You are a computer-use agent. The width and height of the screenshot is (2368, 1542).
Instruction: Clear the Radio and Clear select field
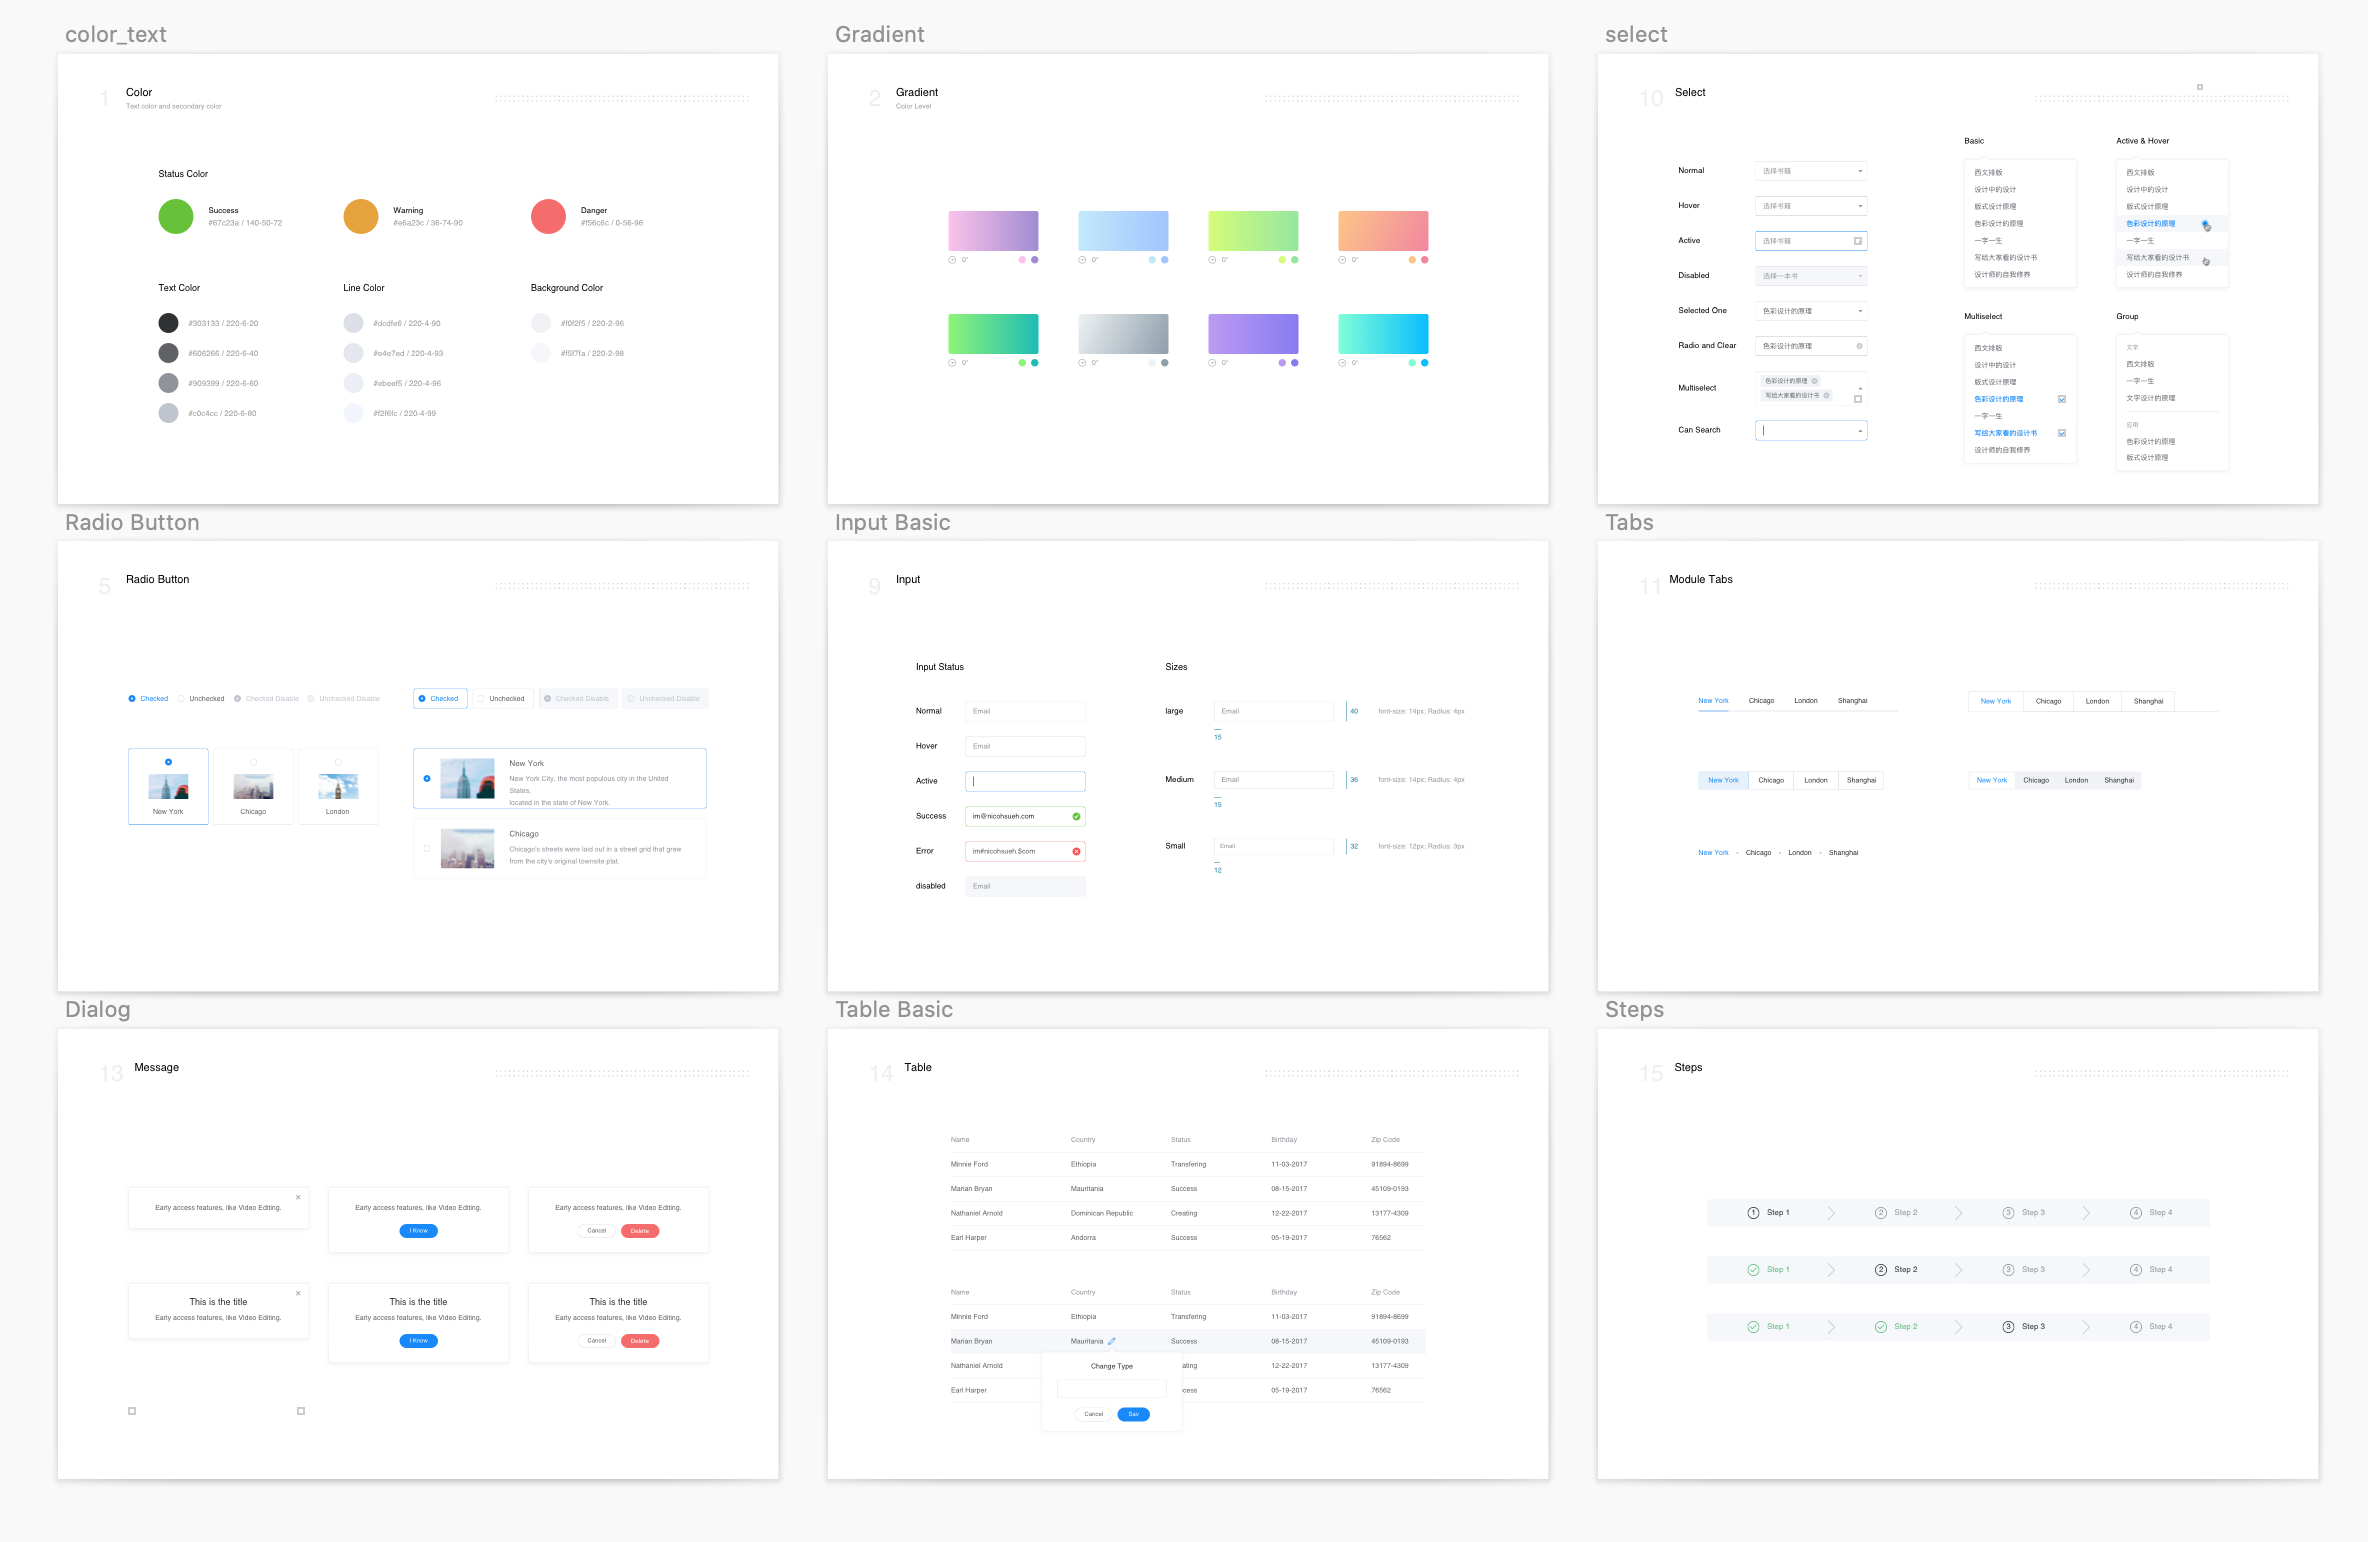[1859, 346]
